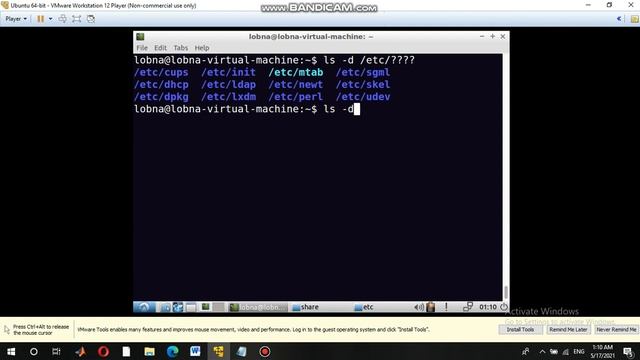Collapse VMware toolbar devices chevron

click(x=619, y=19)
